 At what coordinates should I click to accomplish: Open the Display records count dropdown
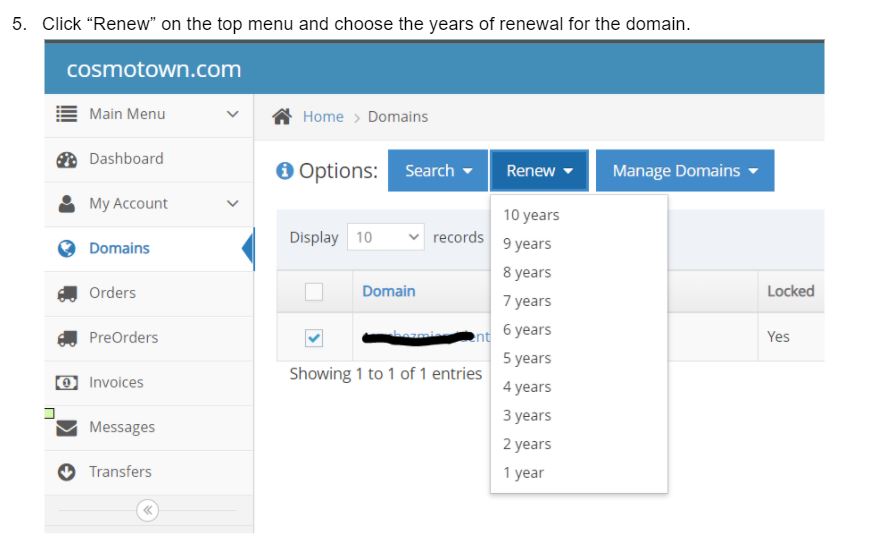(x=388, y=237)
